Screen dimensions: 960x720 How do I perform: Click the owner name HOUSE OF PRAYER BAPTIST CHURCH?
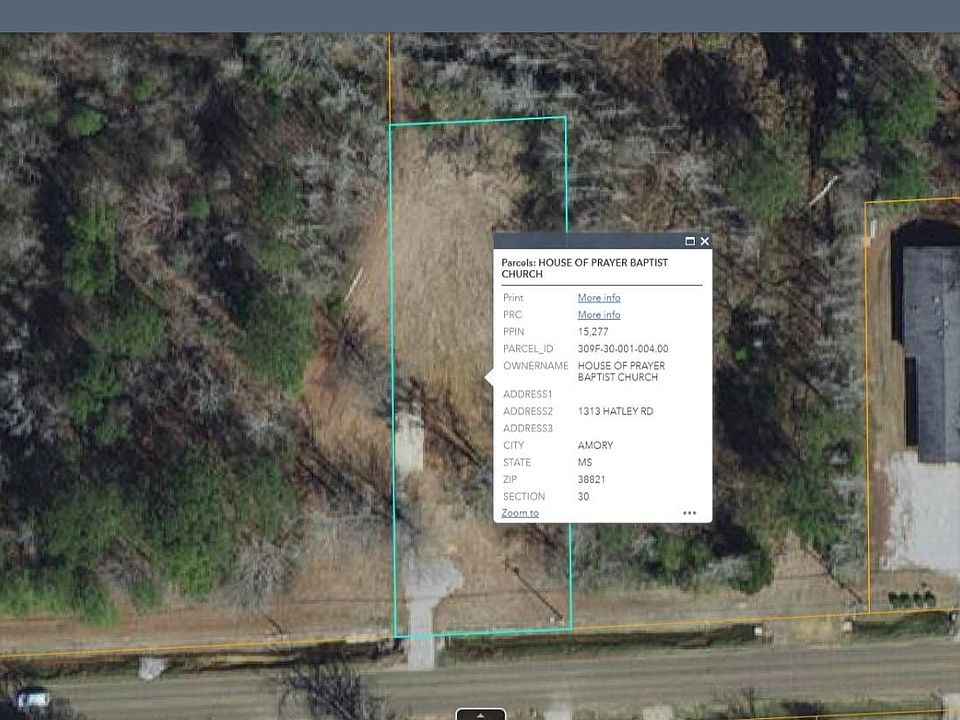[x=621, y=372]
